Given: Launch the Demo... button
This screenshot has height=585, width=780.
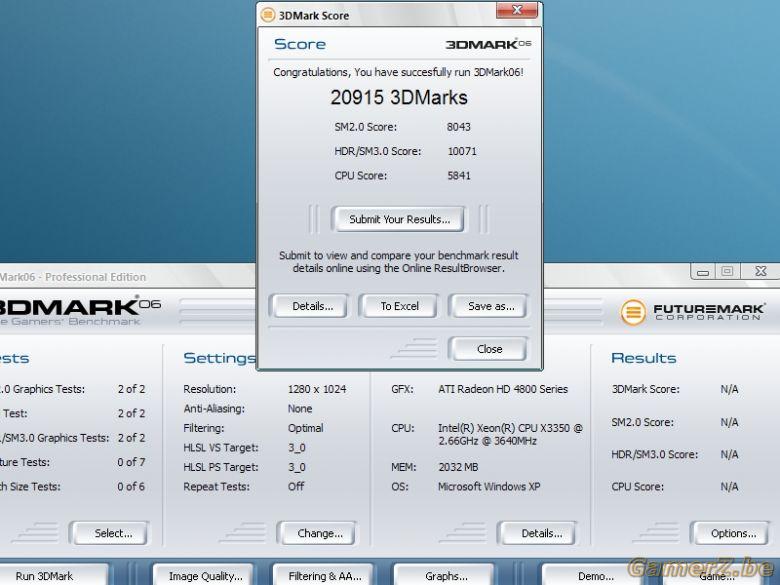Looking at the screenshot, I should click(x=592, y=576).
